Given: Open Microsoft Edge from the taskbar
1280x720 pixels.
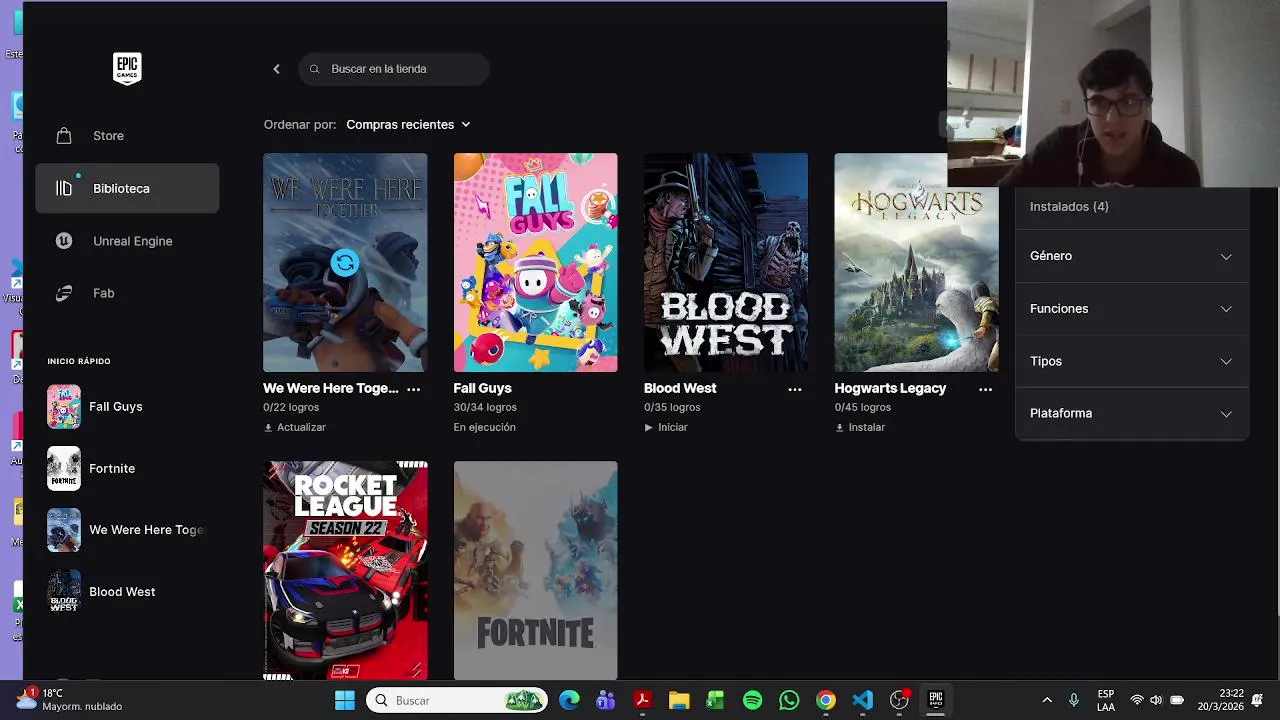Looking at the screenshot, I should tap(569, 700).
